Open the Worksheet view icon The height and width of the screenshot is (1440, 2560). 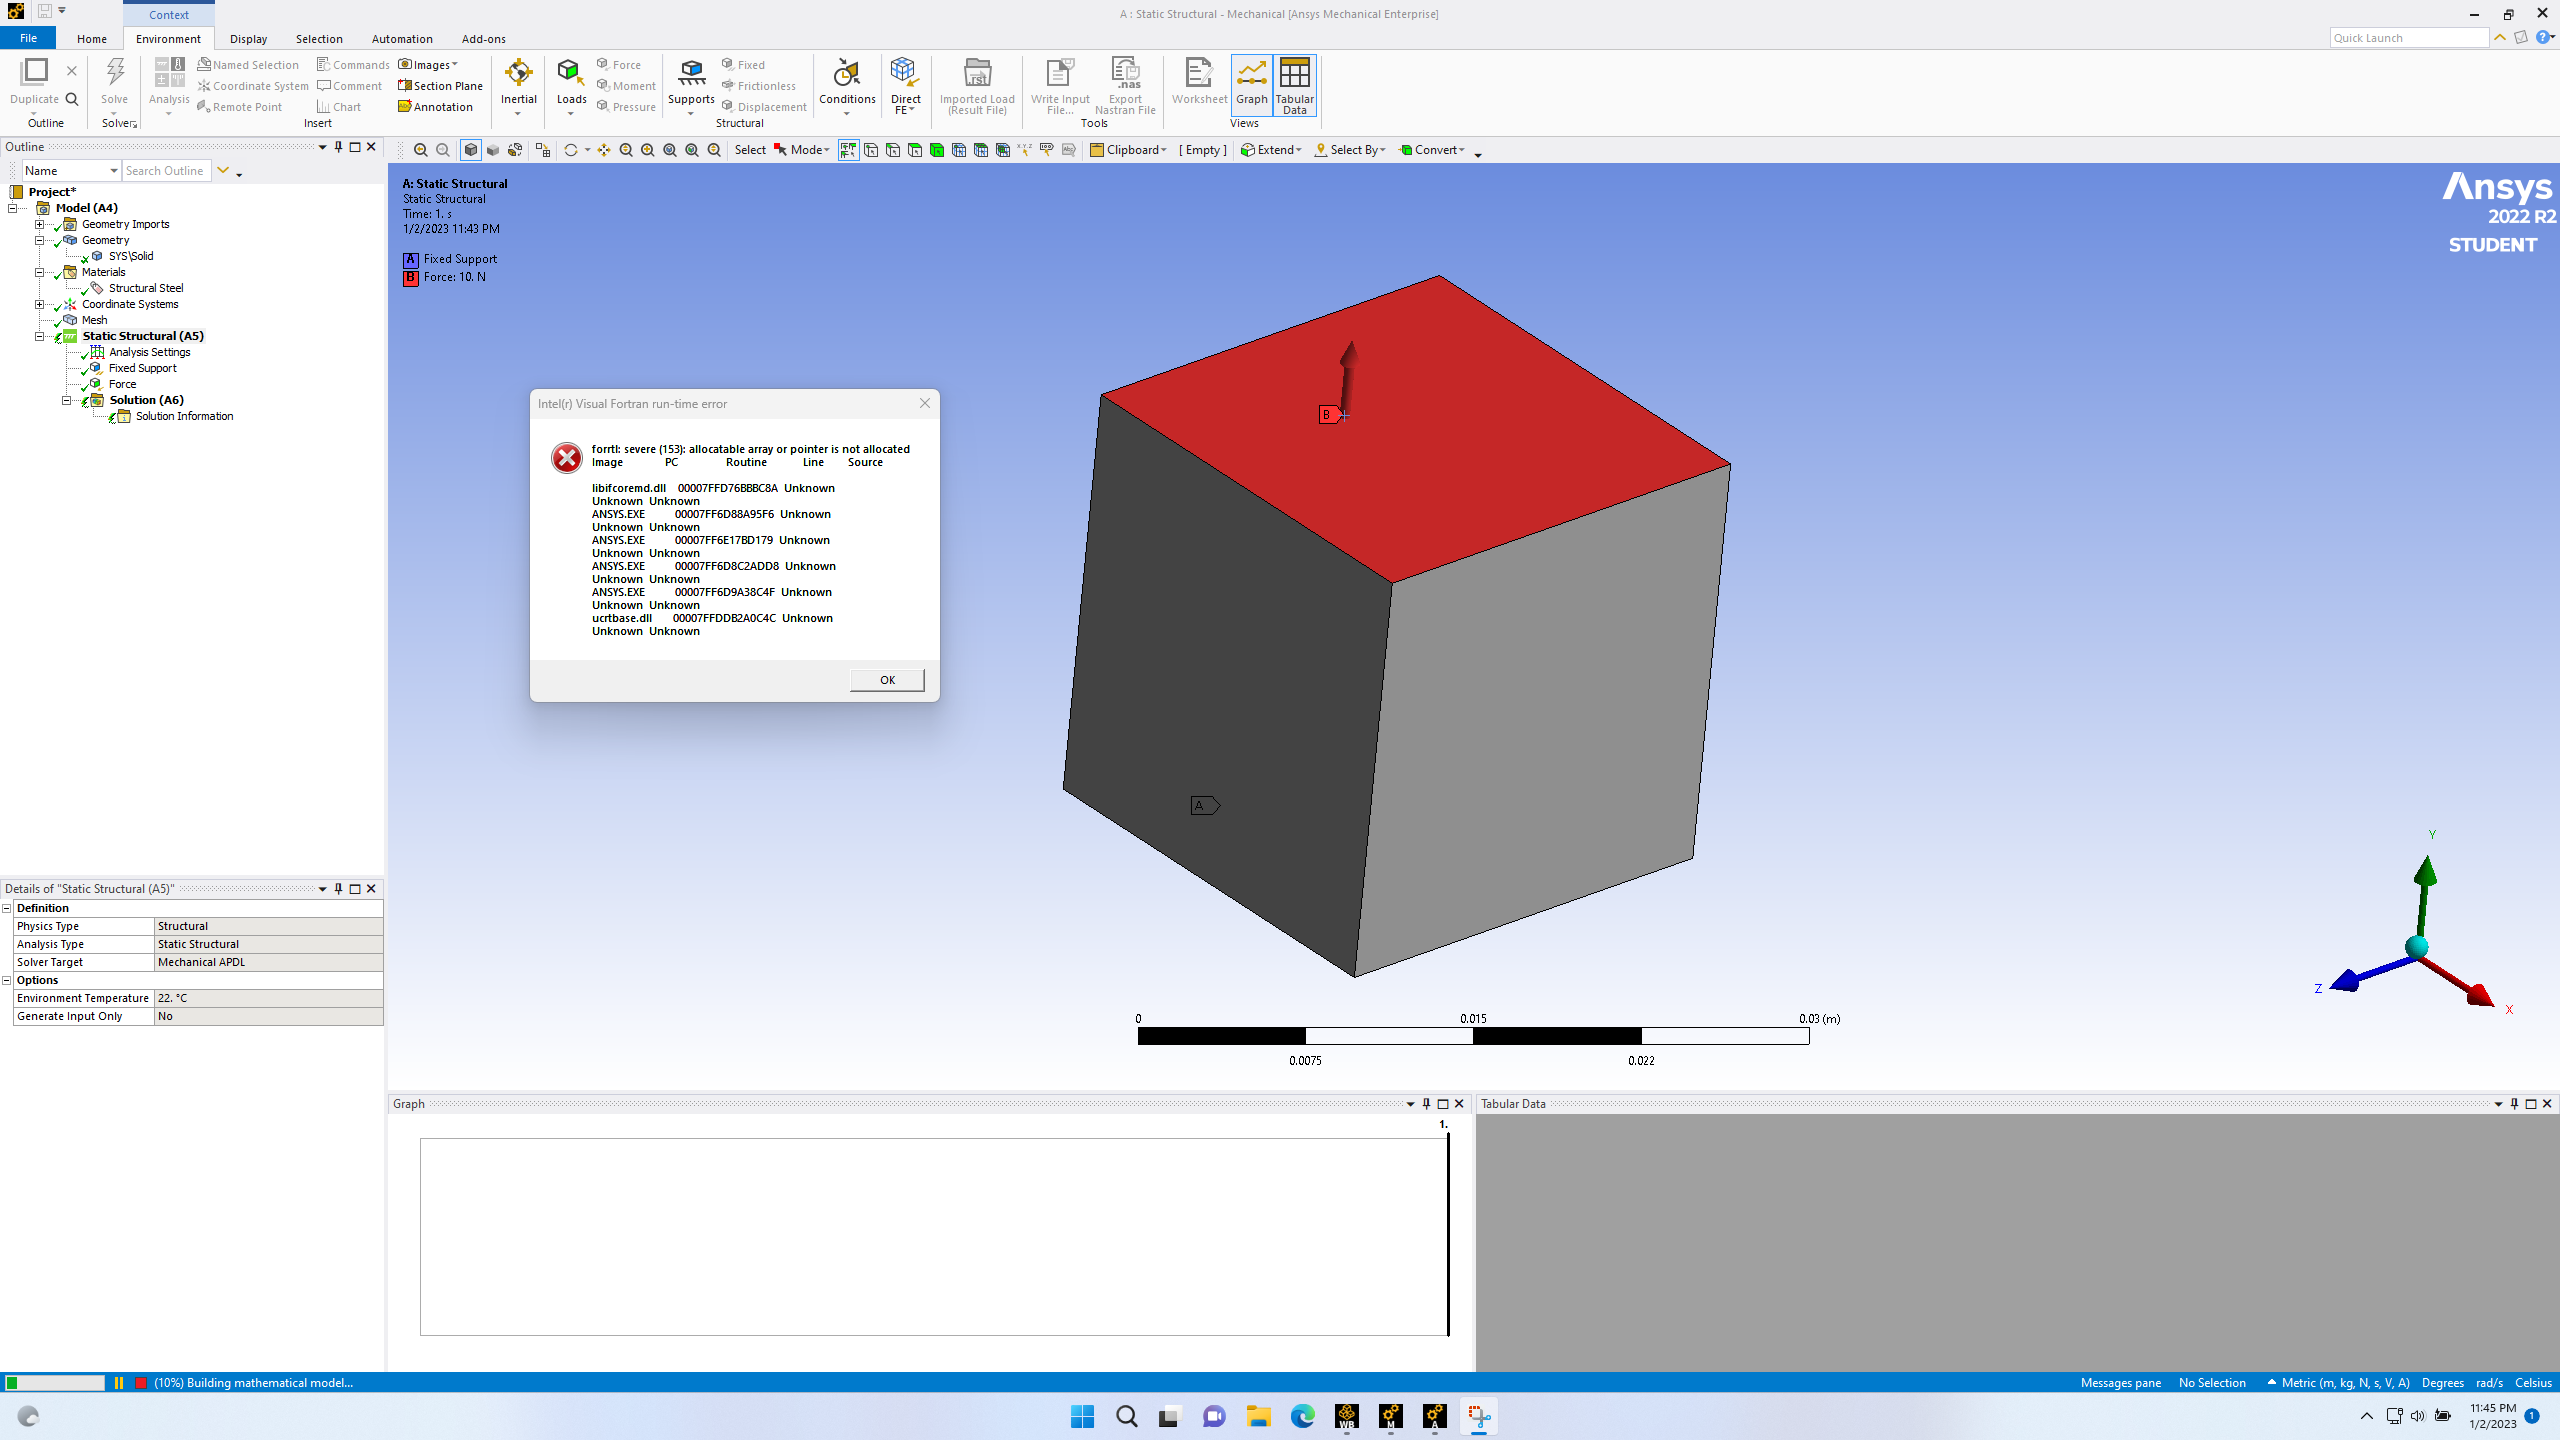pos(1199,73)
